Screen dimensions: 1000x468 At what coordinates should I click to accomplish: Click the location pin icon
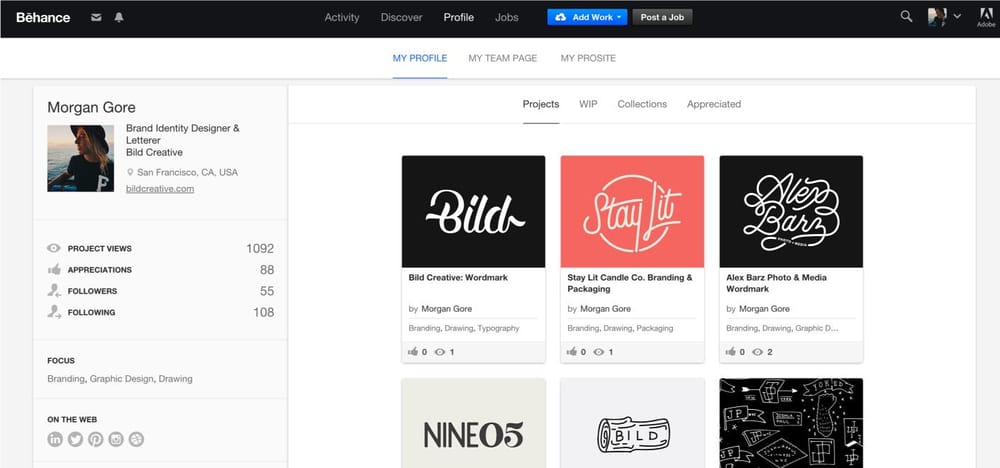tap(130, 173)
